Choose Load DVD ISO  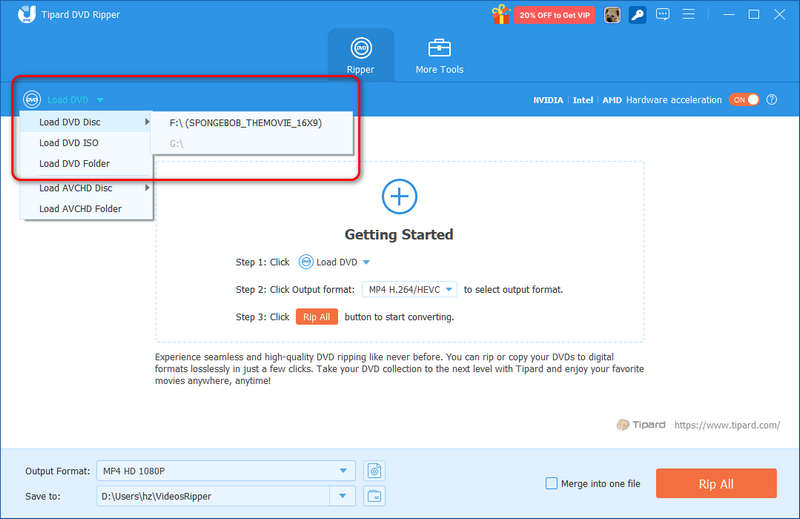[86, 143]
